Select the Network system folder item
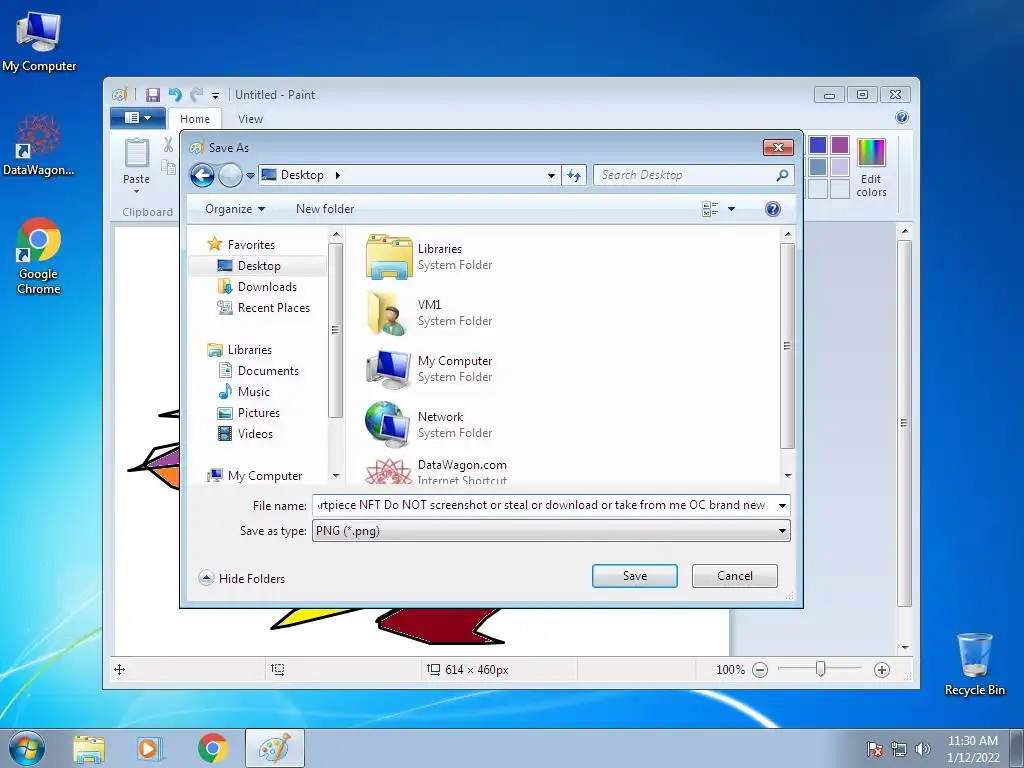The image size is (1024, 768). [429, 424]
